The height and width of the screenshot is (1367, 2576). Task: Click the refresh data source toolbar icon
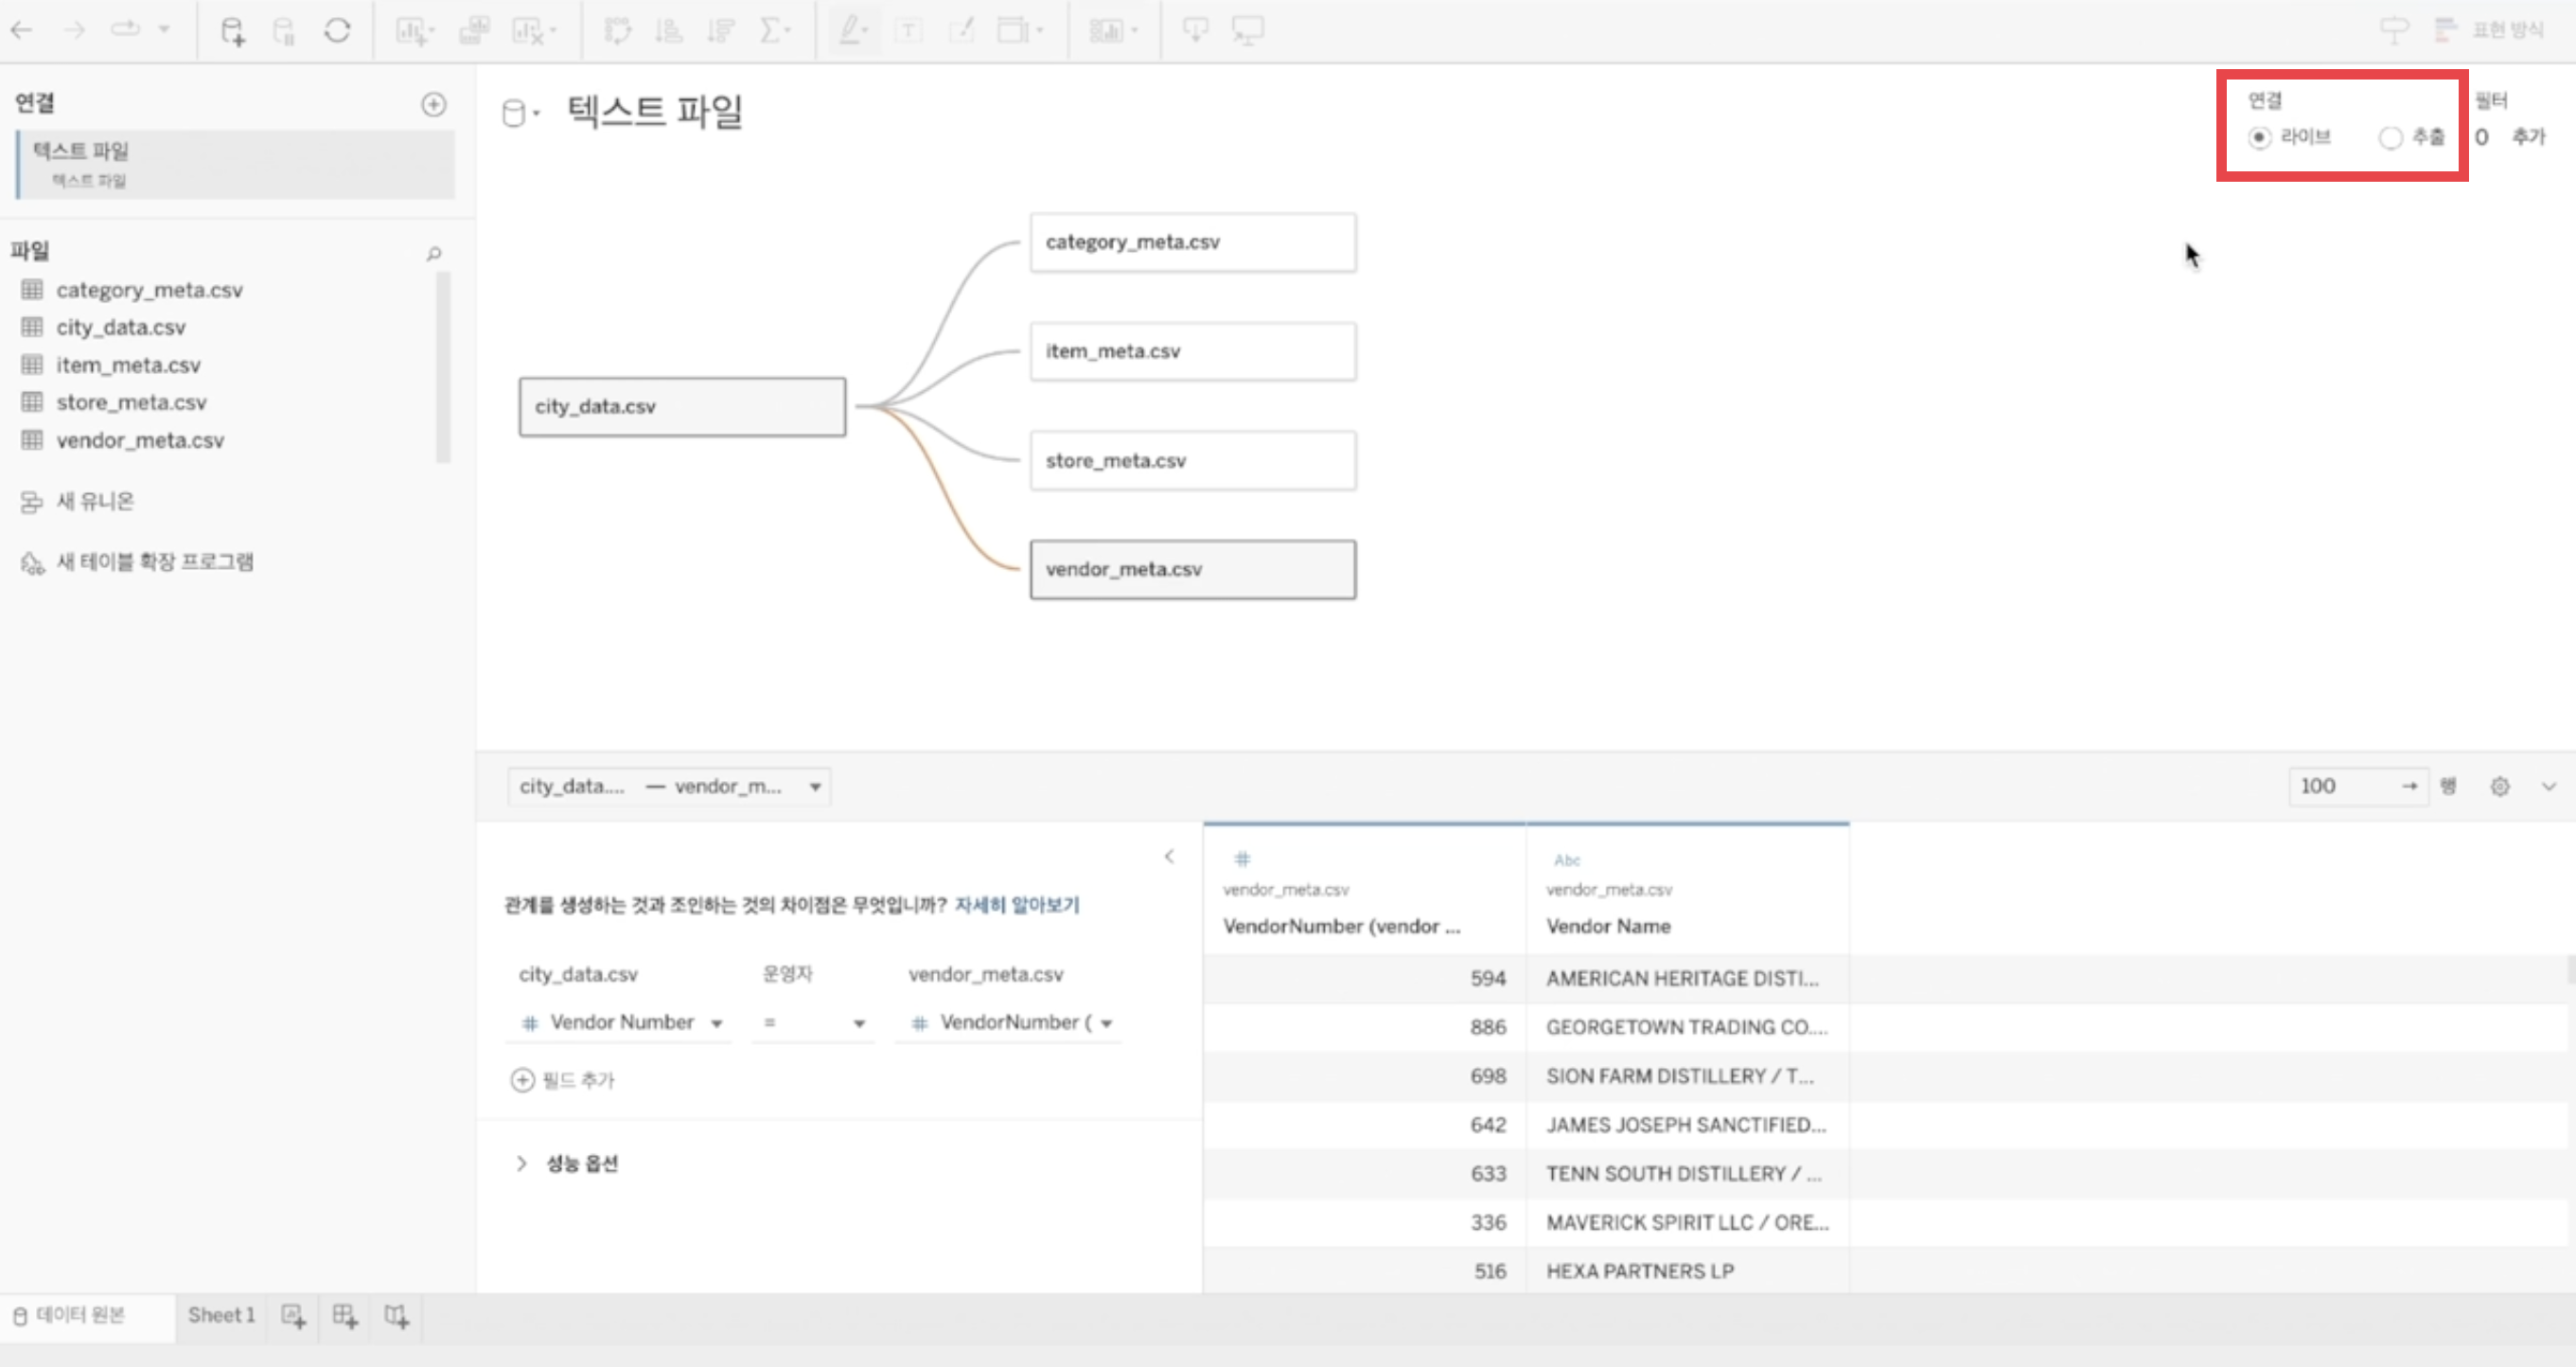(337, 31)
